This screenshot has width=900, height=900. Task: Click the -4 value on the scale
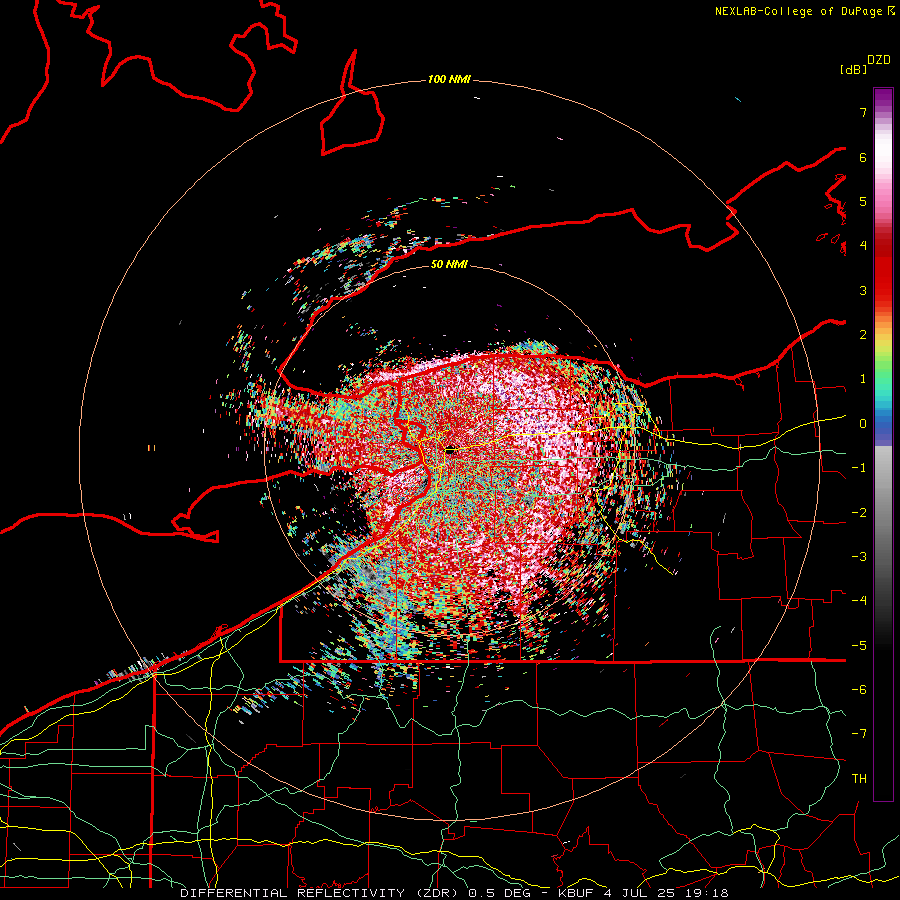click(x=859, y=601)
